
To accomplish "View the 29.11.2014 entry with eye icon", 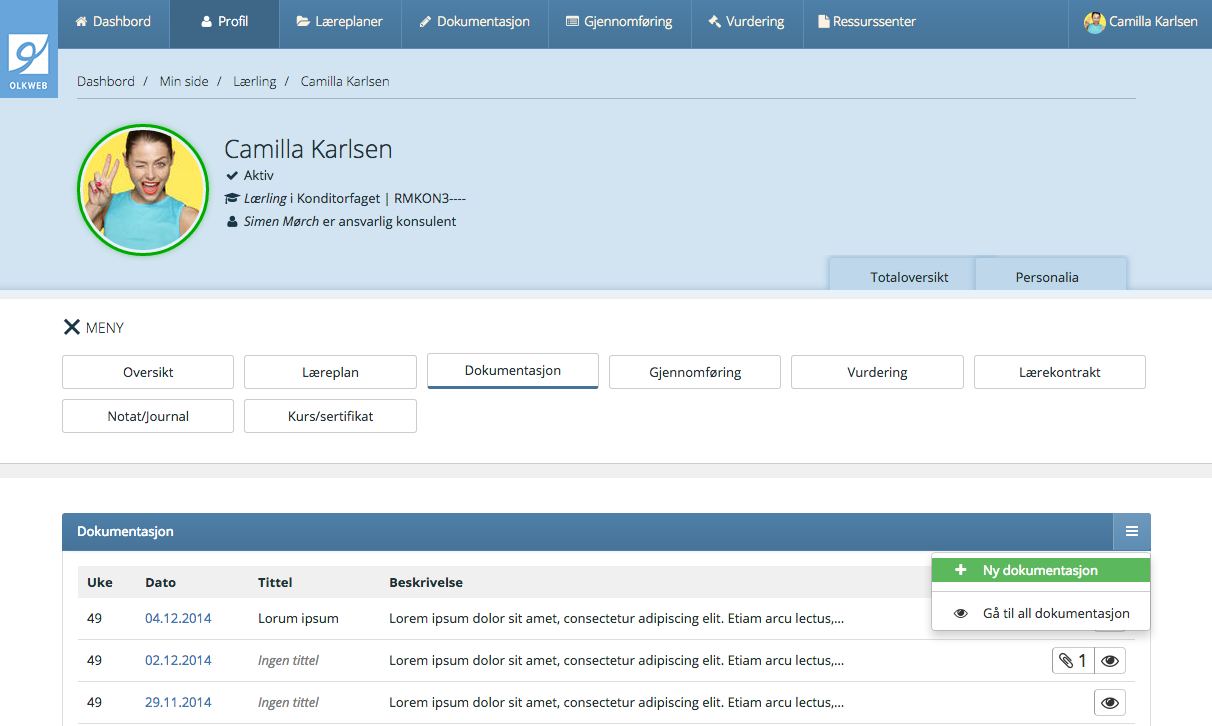I will 1110,703.
